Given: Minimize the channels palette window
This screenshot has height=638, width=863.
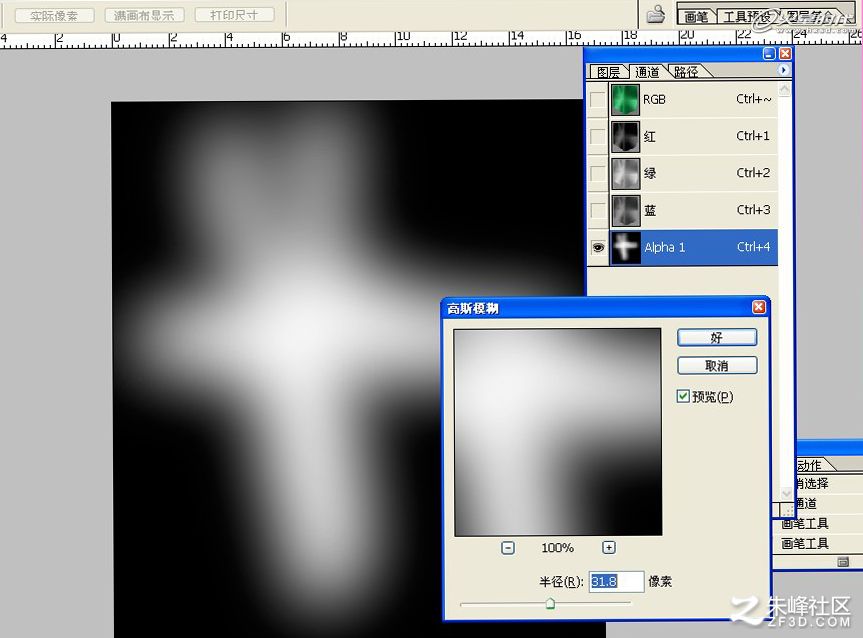Looking at the screenshot, I should [769, 53].
